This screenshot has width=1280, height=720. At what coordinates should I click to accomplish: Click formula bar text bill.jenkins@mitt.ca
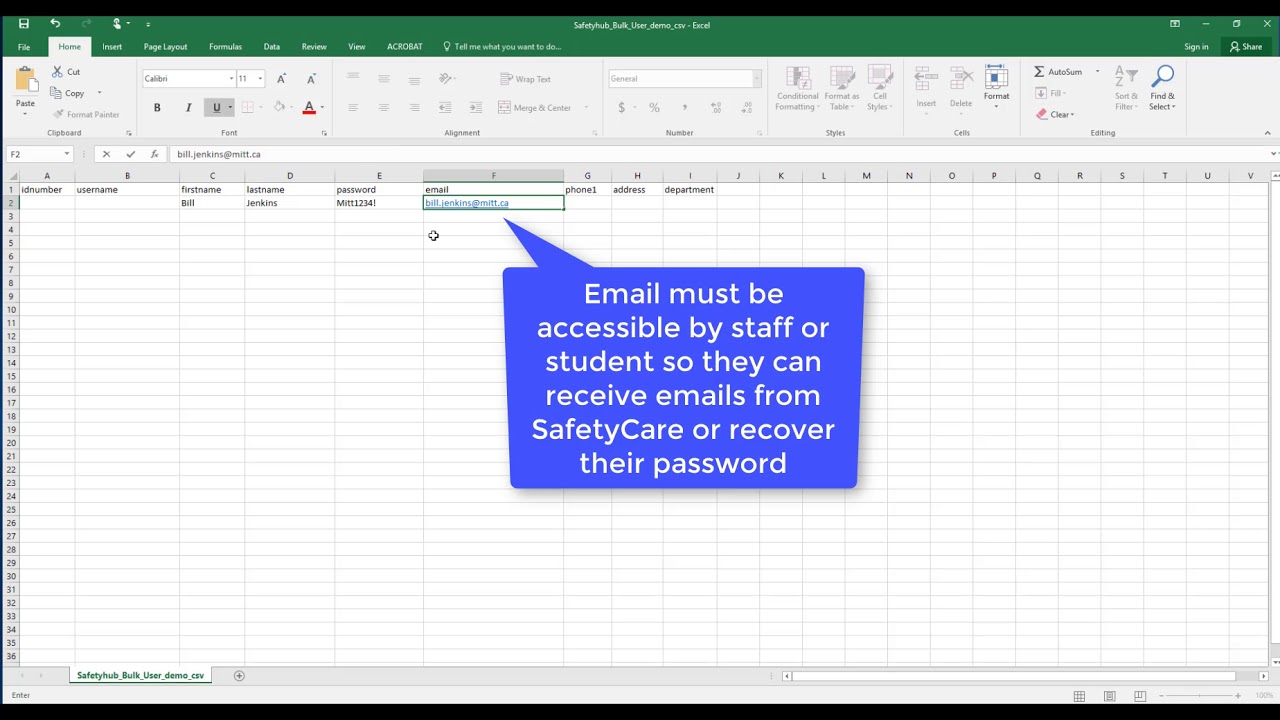pos(219,154)
